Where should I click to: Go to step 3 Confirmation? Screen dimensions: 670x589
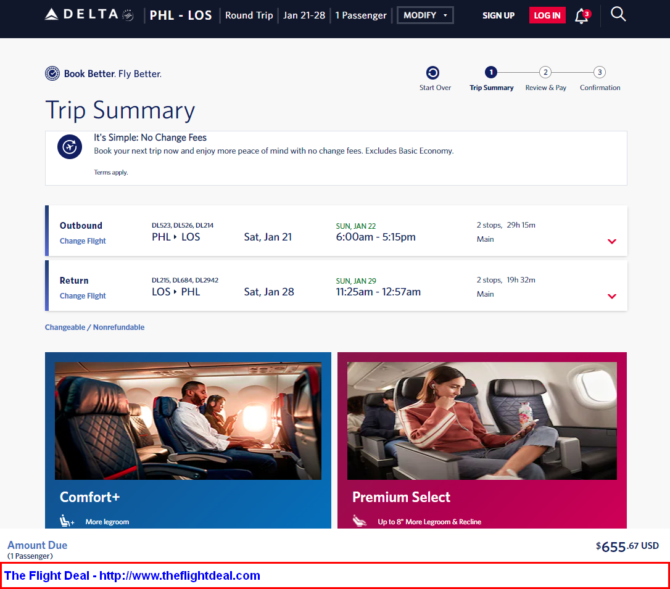click(599, 78)
